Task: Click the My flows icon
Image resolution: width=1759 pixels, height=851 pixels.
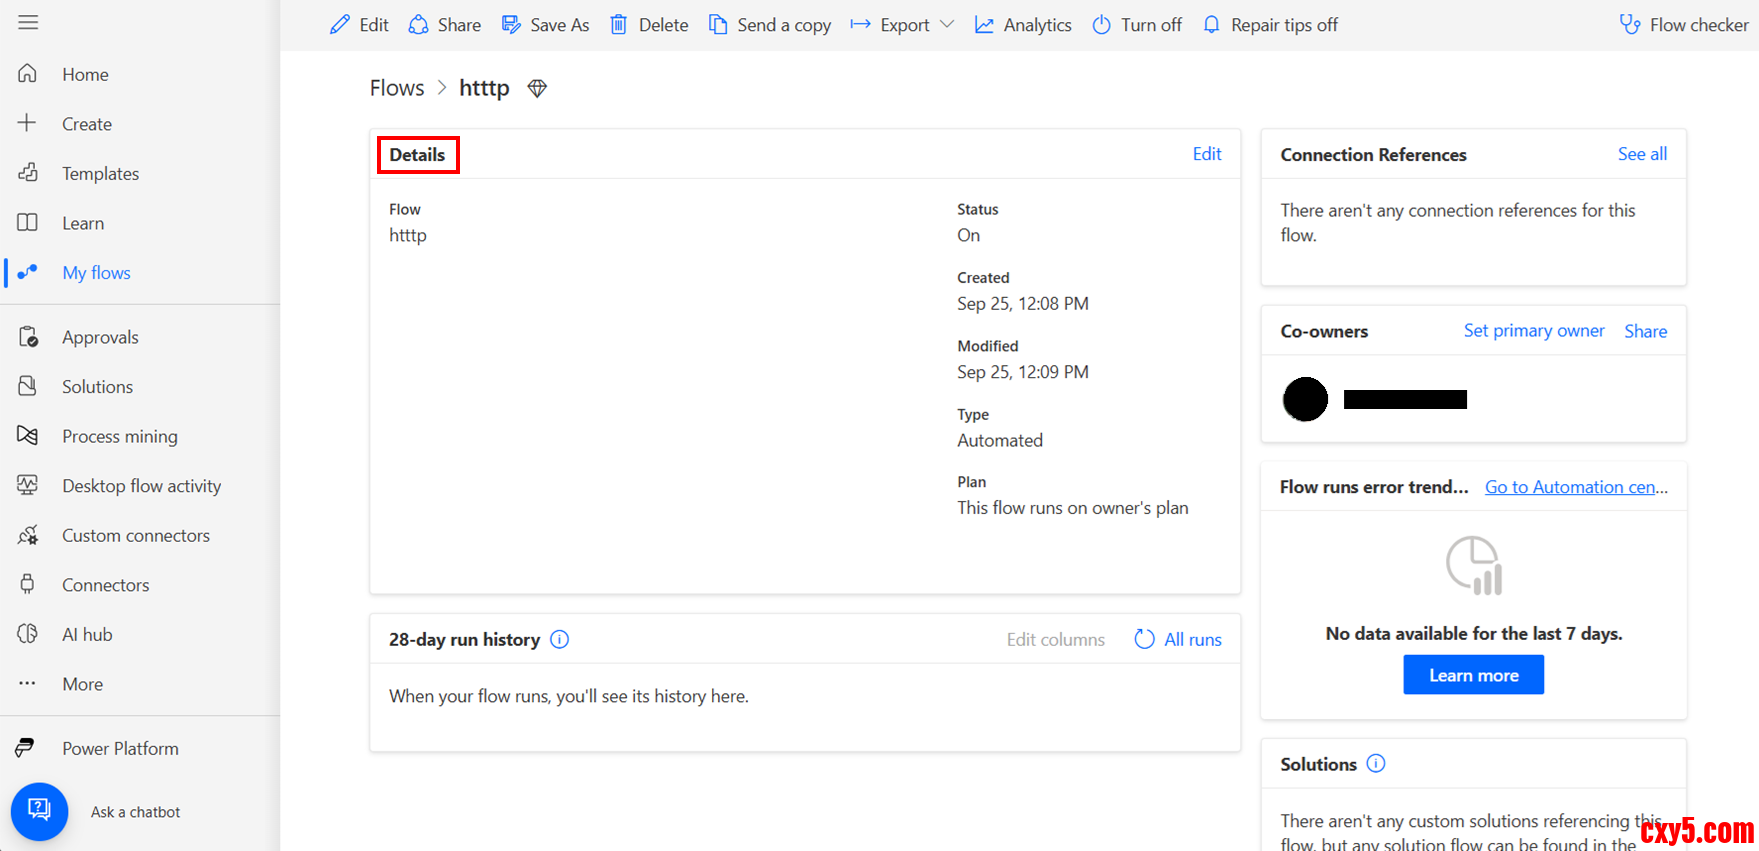Action: [28, 272]
